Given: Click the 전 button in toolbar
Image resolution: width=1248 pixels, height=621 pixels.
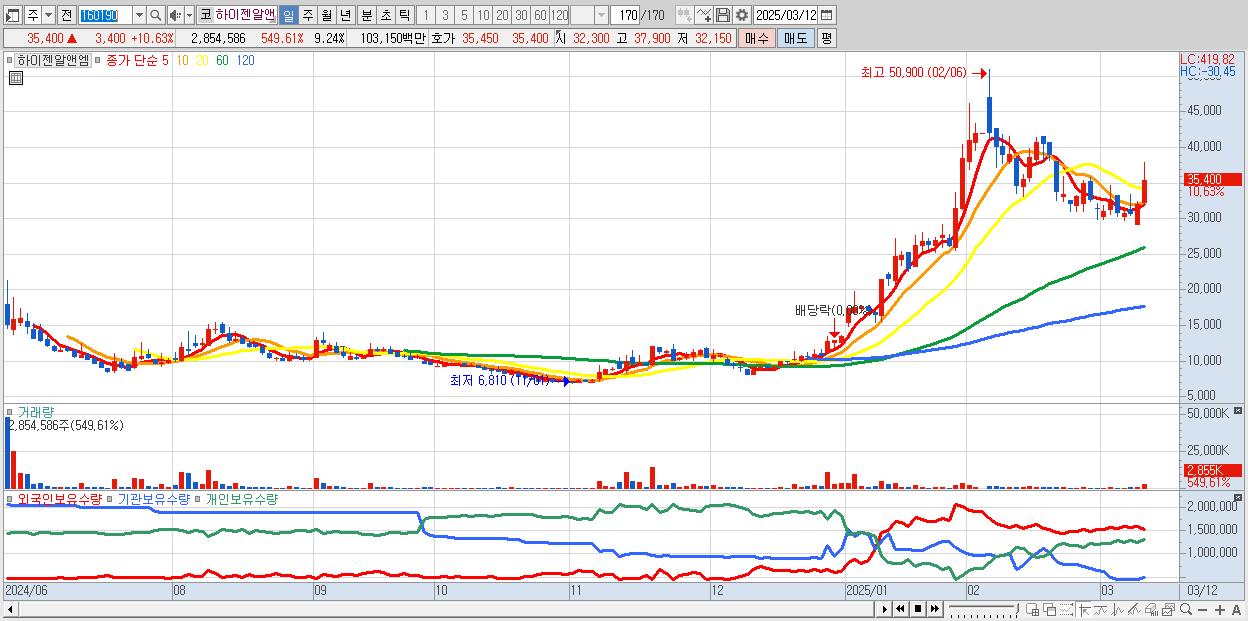Looking at the screenshot, I should [x=66, y=15].
